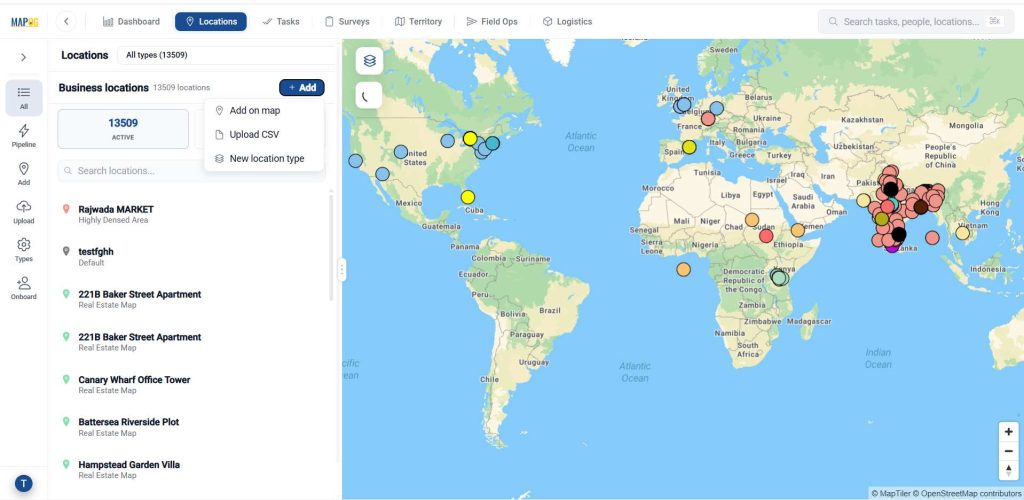1024x500 pixels.
Task: Click the locations list scrollbar
Action: click(331, 247)
